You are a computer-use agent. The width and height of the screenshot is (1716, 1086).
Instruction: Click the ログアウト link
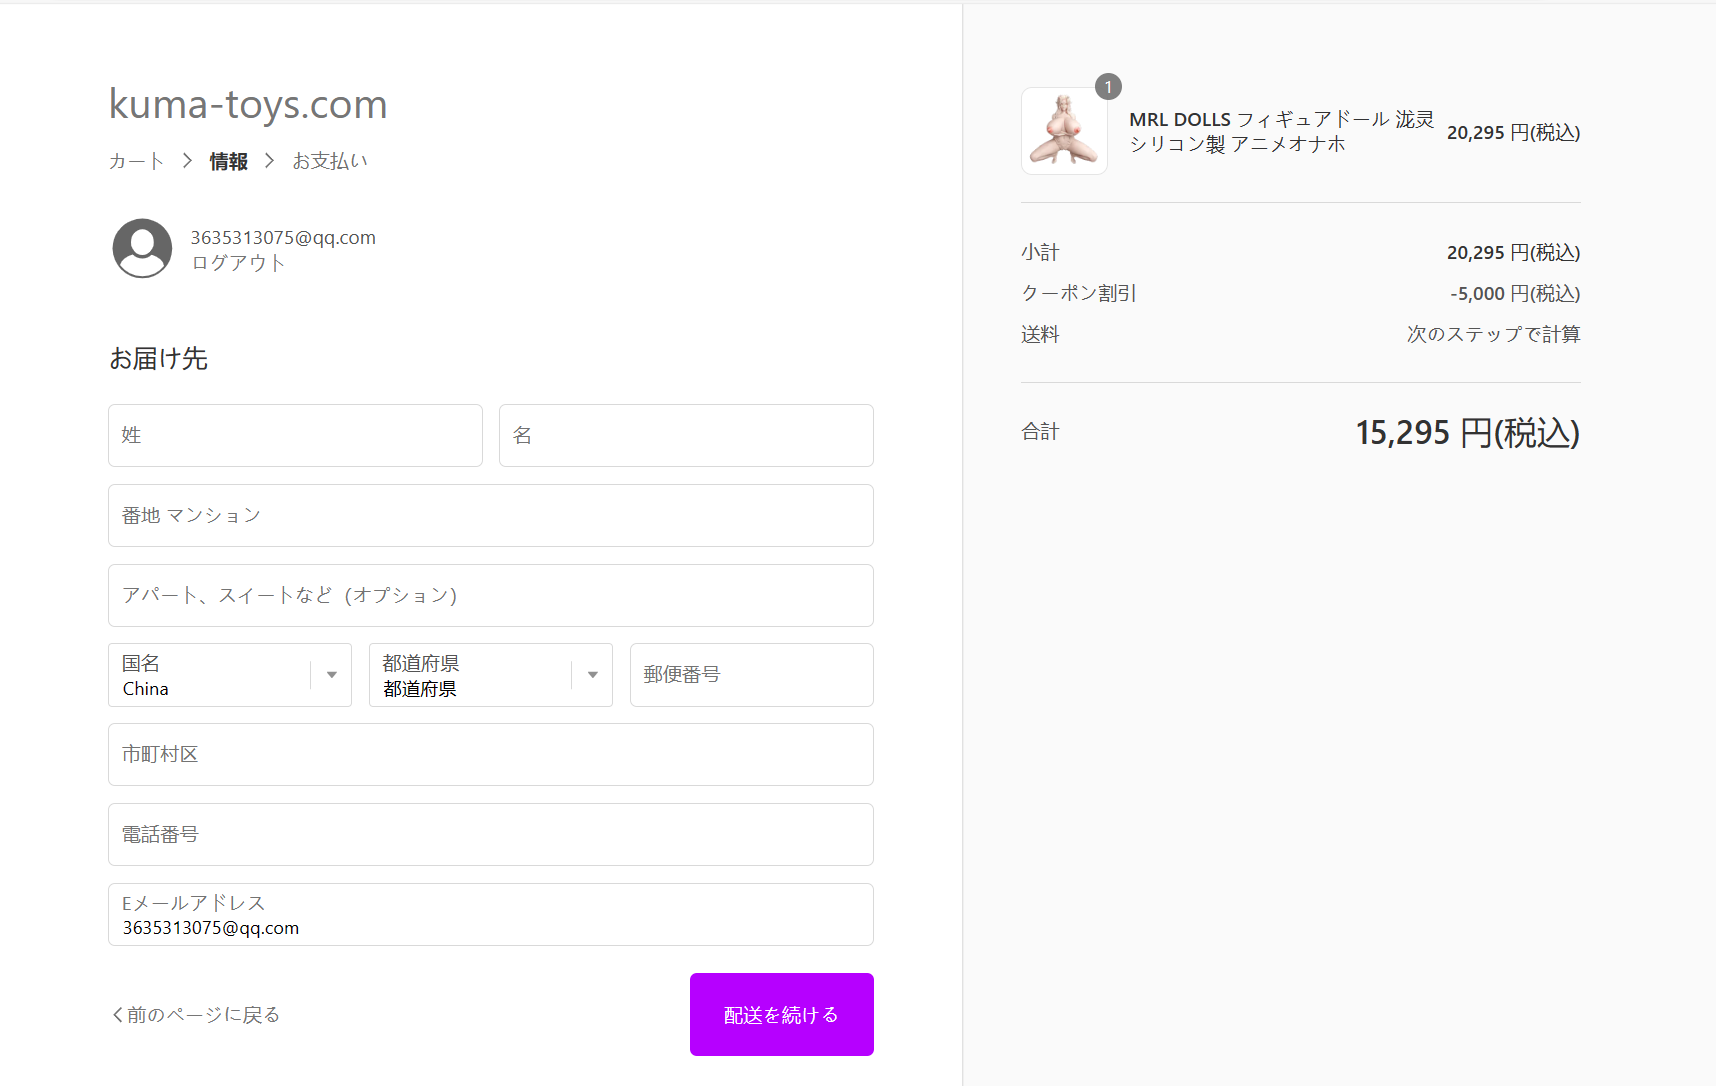click(x=238, y=263)
